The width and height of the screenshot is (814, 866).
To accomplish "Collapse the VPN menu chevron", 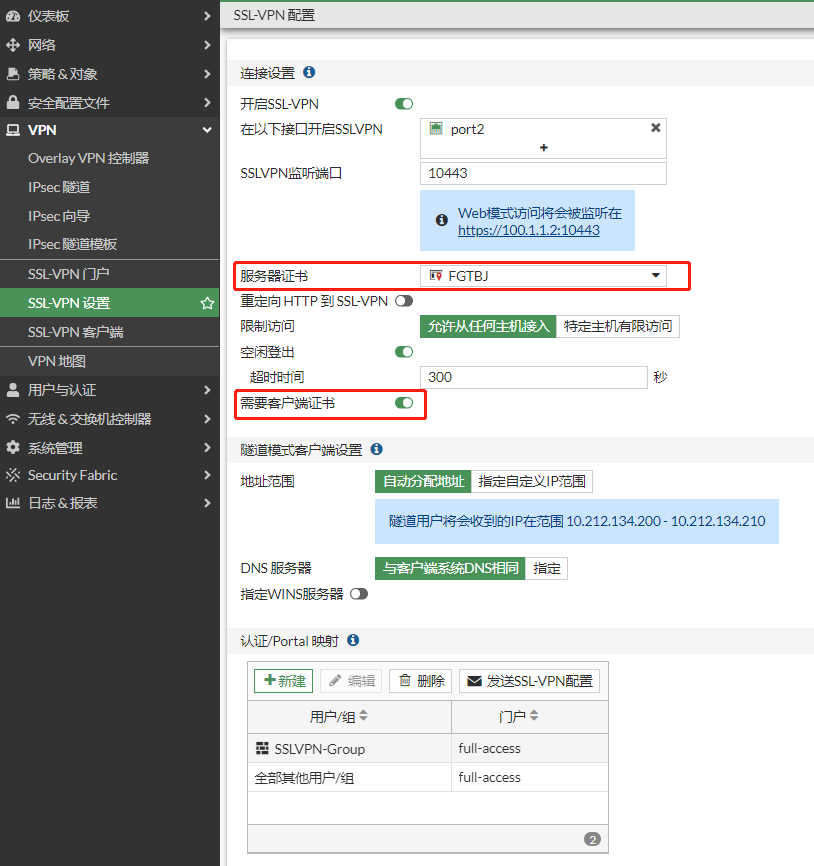I will coord(207,130).
